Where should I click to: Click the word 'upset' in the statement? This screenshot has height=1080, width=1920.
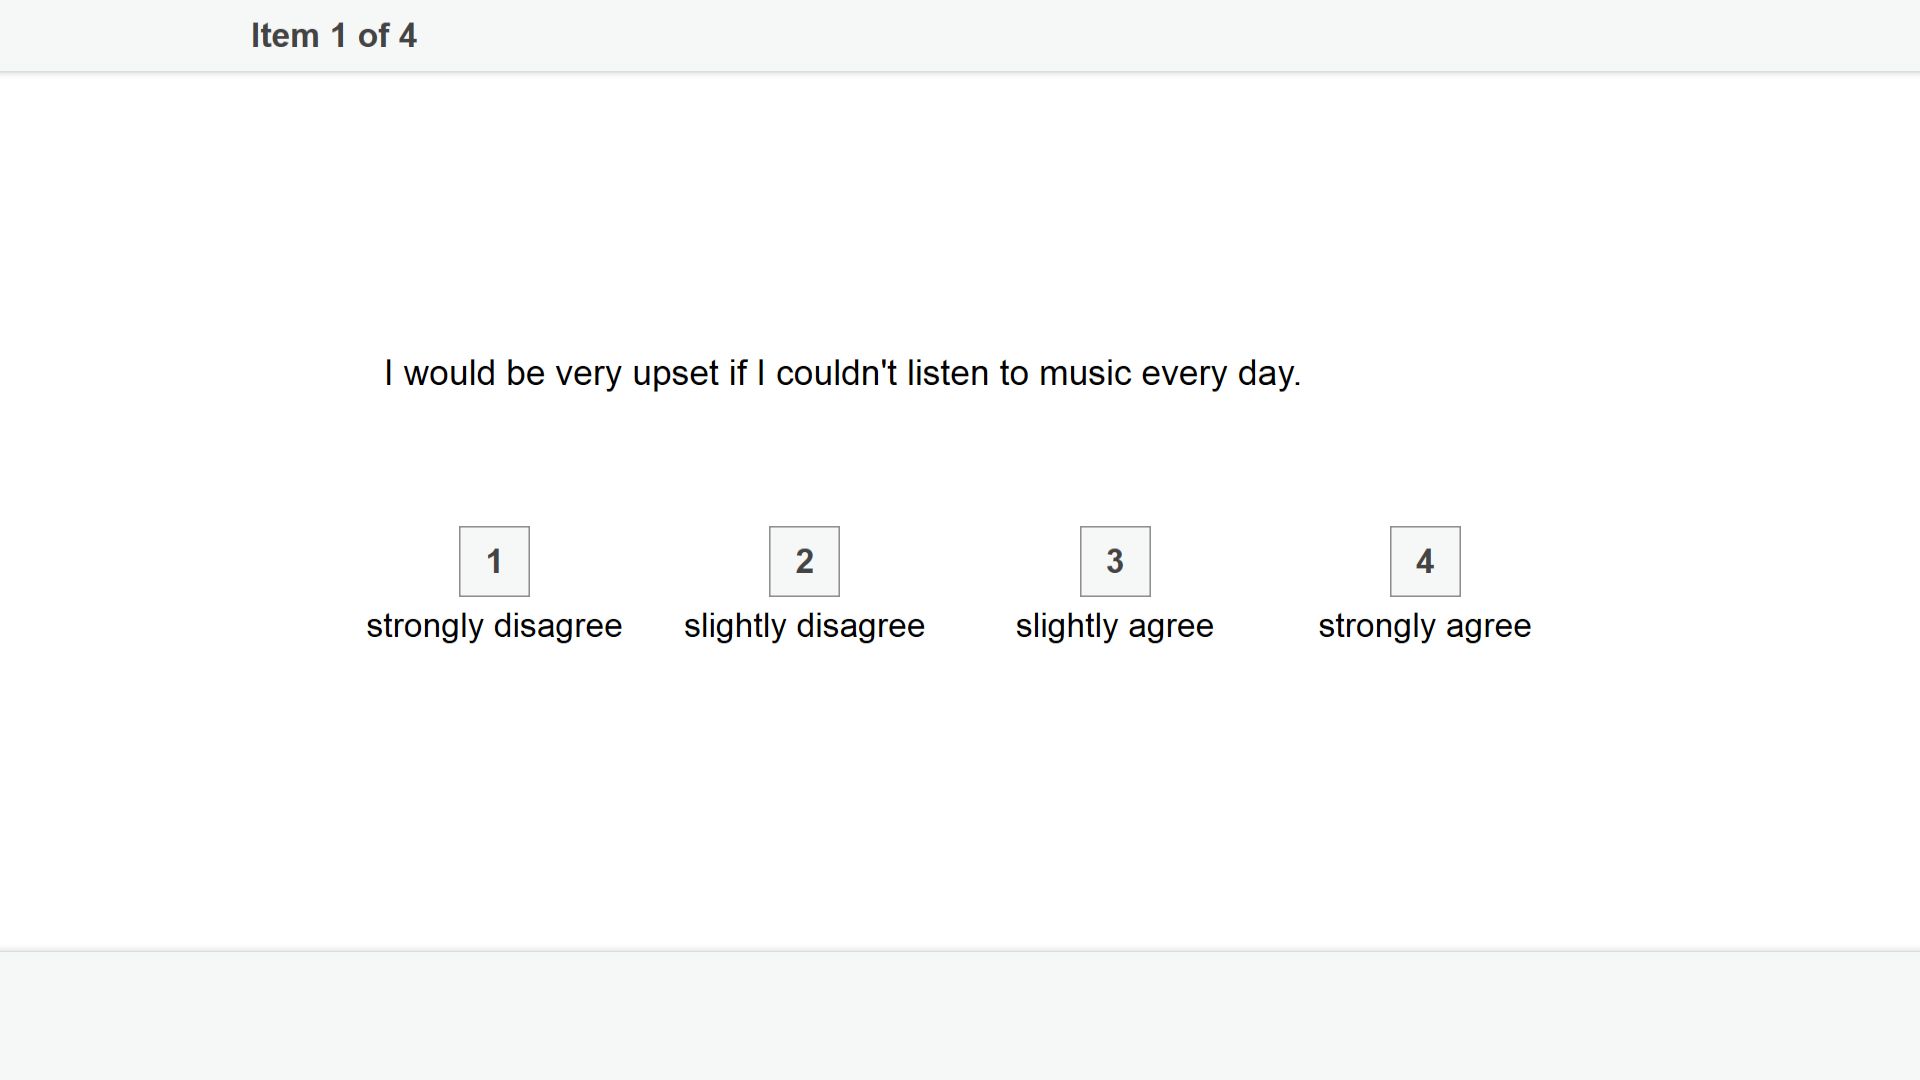675,375
